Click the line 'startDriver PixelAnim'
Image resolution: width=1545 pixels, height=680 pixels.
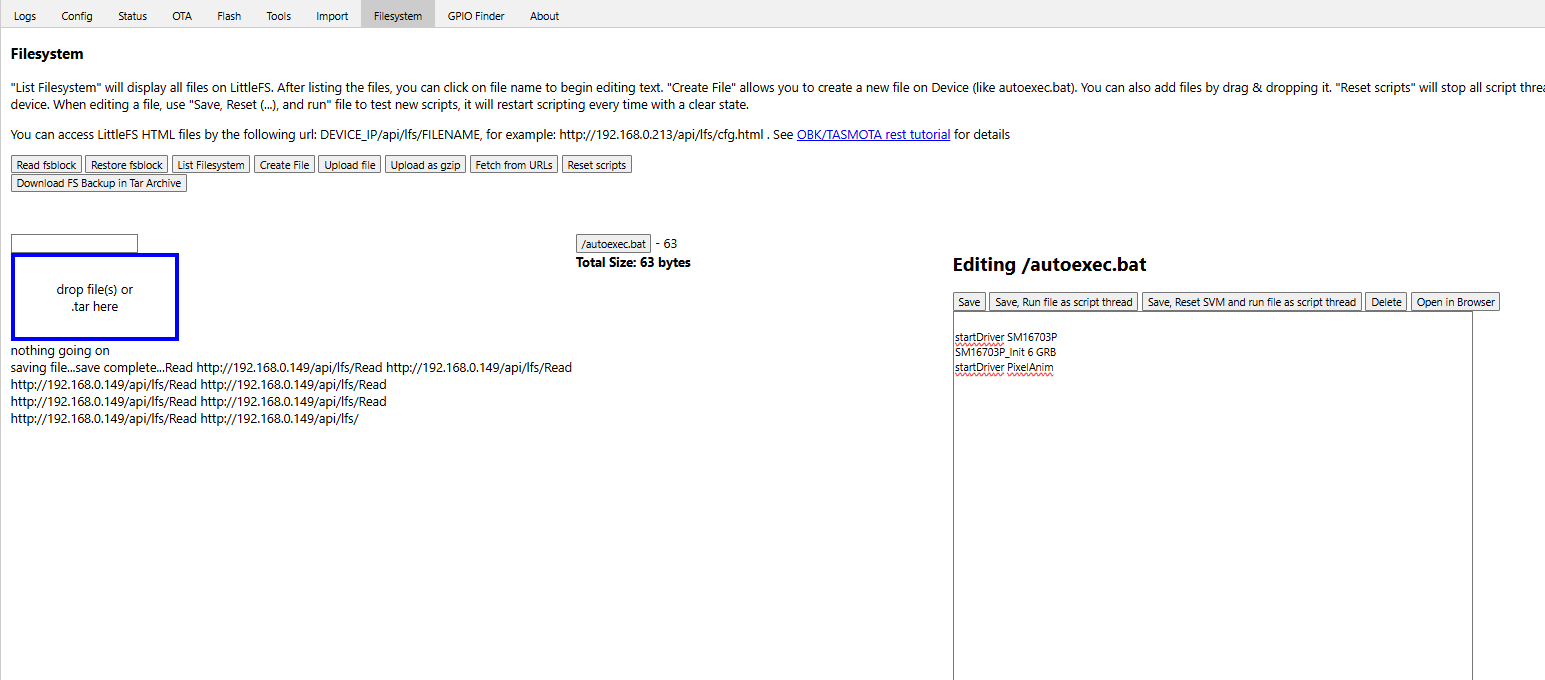coord(1004,367)
